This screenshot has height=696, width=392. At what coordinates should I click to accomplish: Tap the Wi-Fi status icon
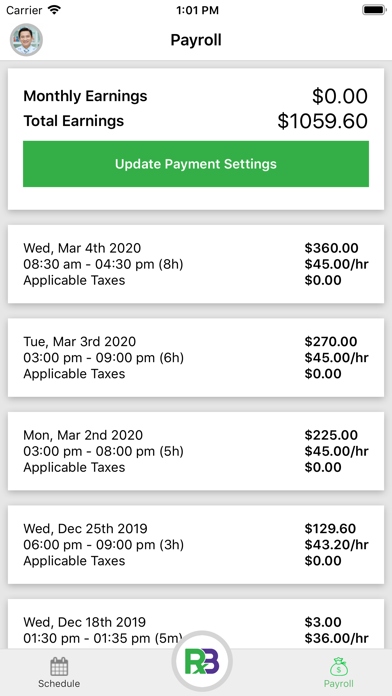tap(55, 10)
